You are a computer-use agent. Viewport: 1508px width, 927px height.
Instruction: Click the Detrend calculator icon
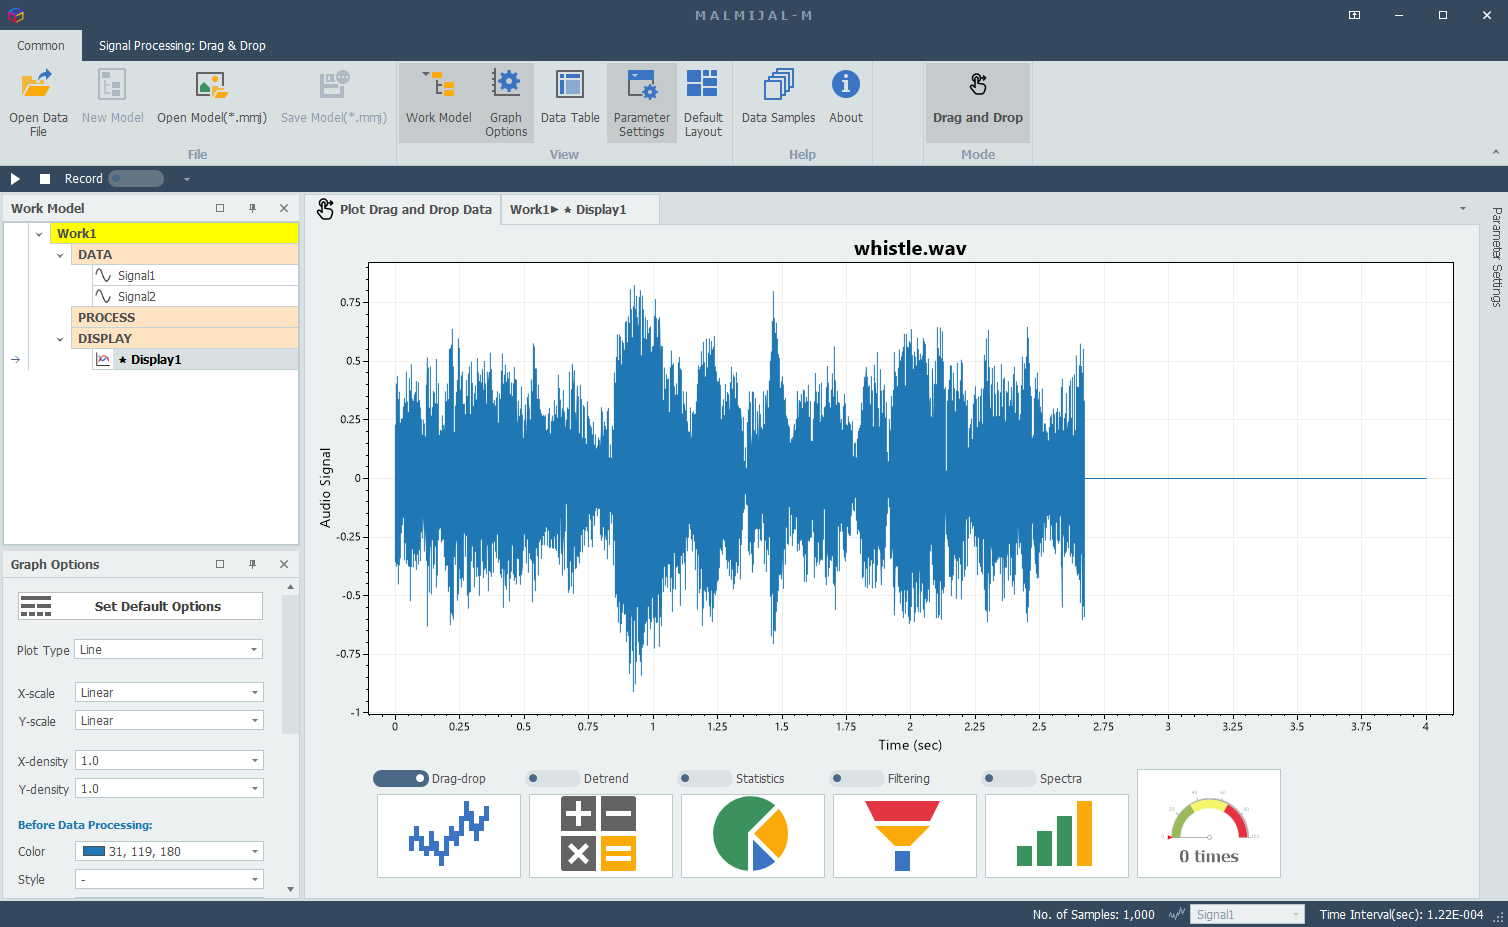coord(601,836)
